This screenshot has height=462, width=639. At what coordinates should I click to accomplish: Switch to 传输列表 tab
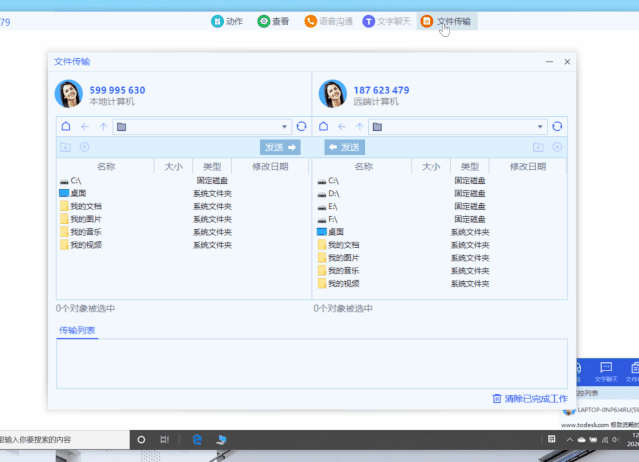tap(77, 330)
